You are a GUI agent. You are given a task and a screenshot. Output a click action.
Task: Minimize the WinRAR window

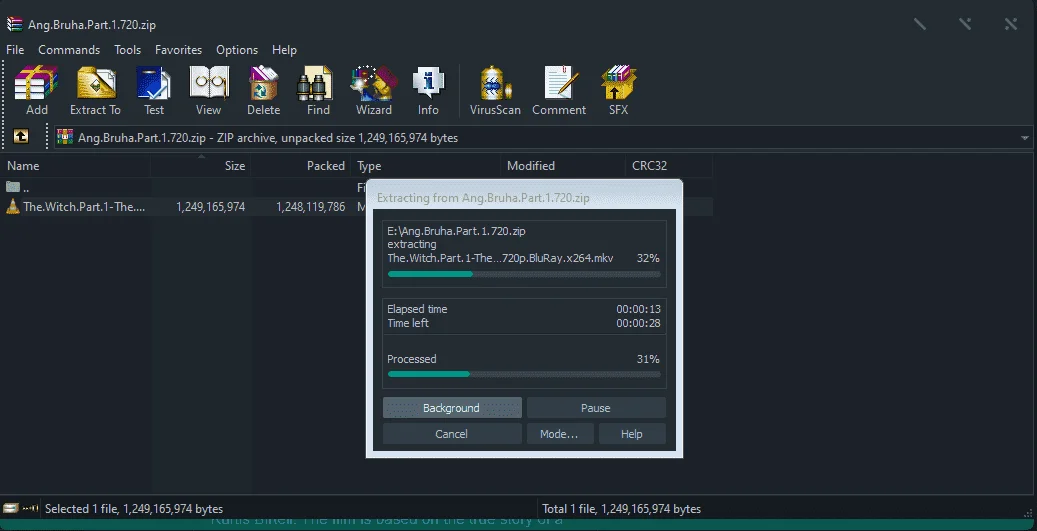pyautogui.click(x=920, y=24)
